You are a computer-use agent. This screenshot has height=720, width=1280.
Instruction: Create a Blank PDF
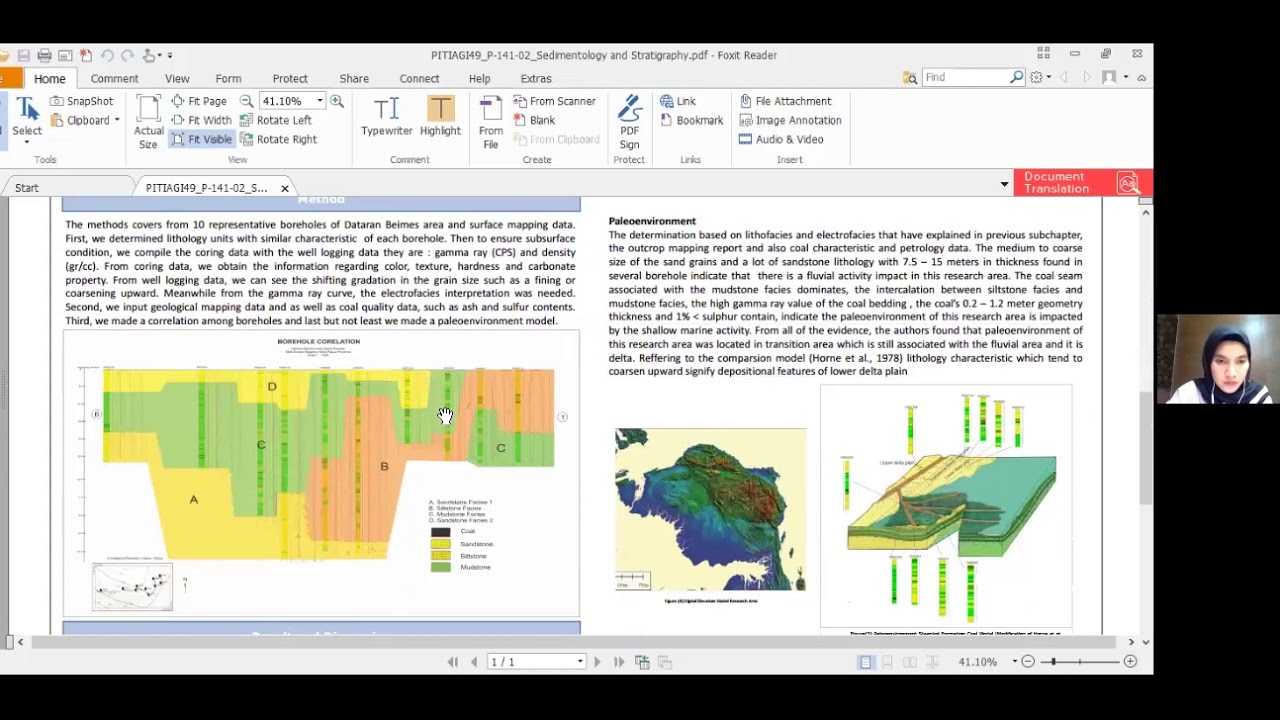click(534, 120)
